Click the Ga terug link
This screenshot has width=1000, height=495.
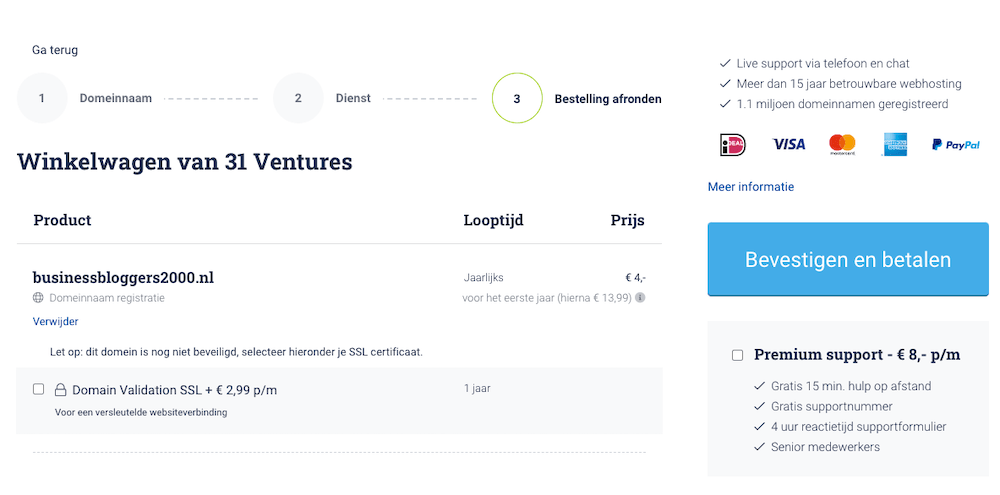55,50
